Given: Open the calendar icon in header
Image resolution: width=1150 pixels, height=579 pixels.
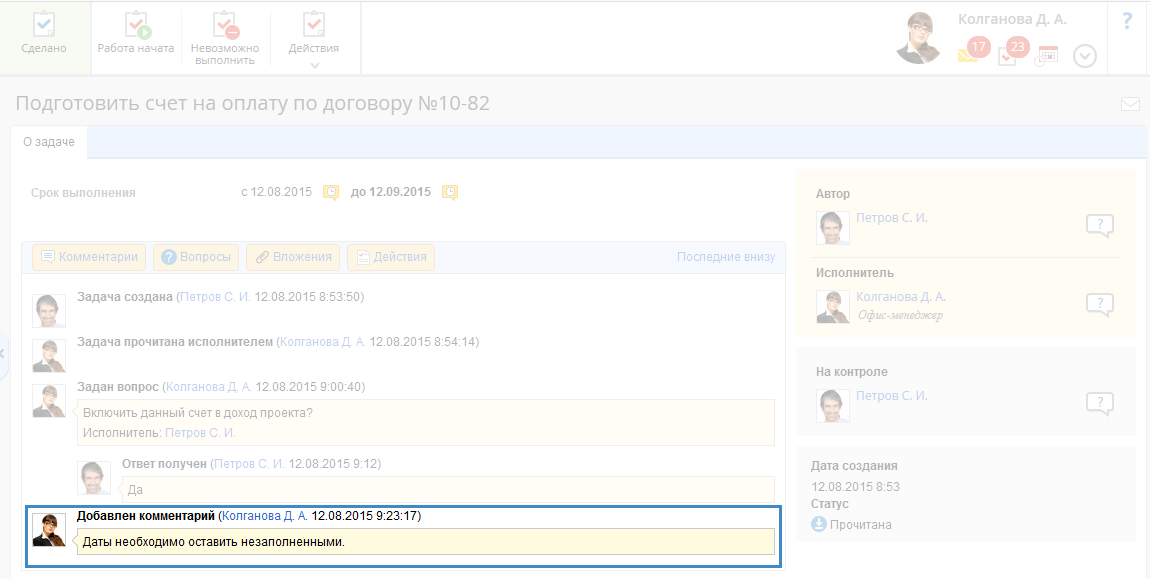Looking at the screenshot, I should [x=1047, y=56].
